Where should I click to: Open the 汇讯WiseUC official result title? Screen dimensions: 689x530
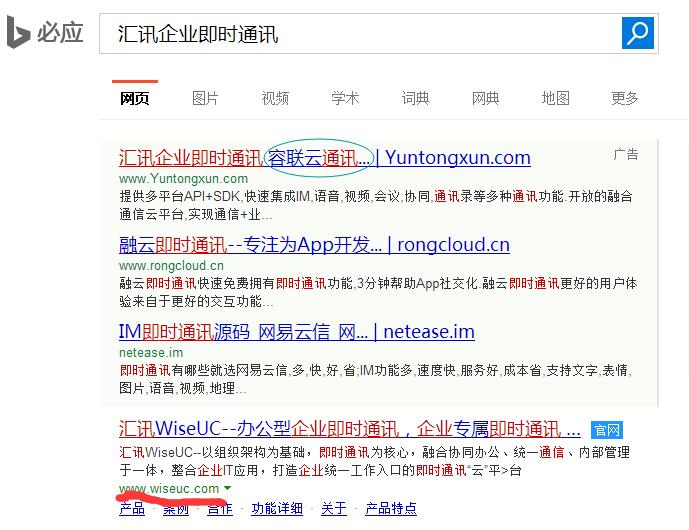pyautogui.click(x=350, y=428)
